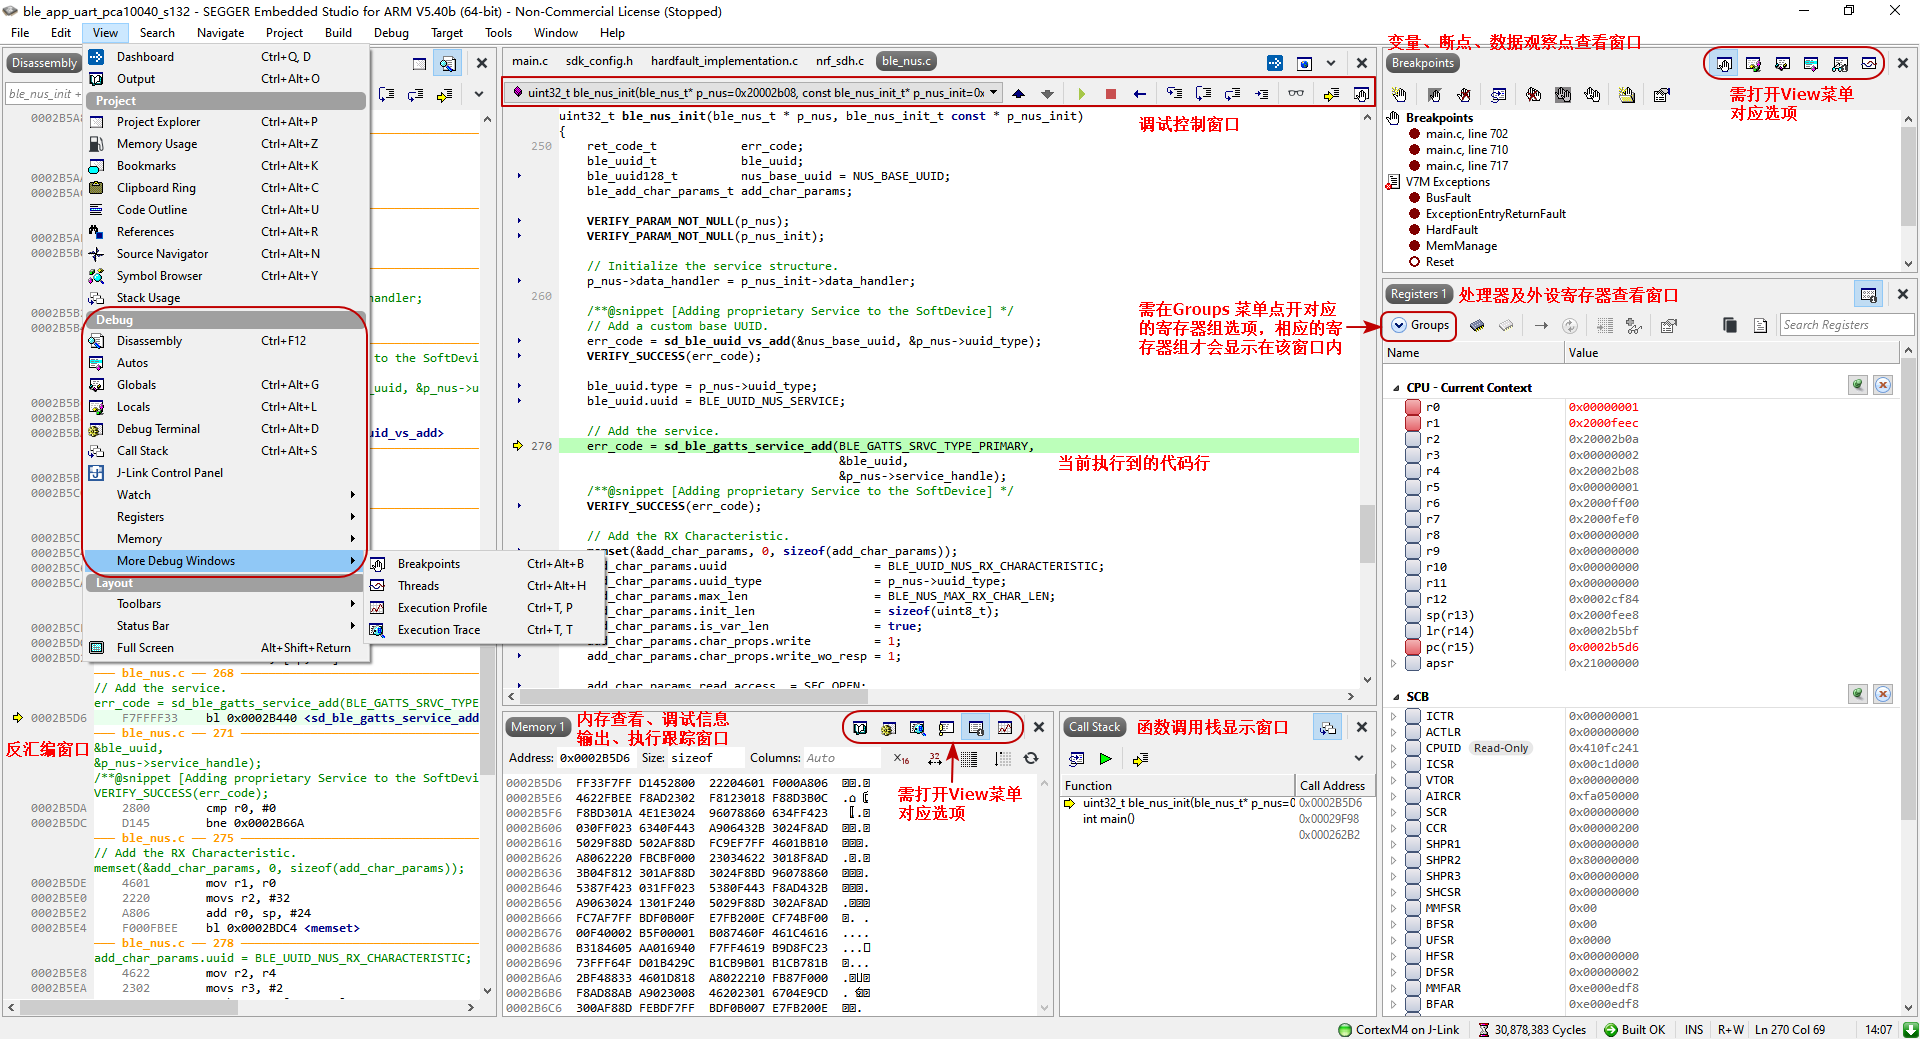The height and width of the screenshot is (1039, 1920).
Task: Select Execution Profile from the submenu
Action: [443, 607]
